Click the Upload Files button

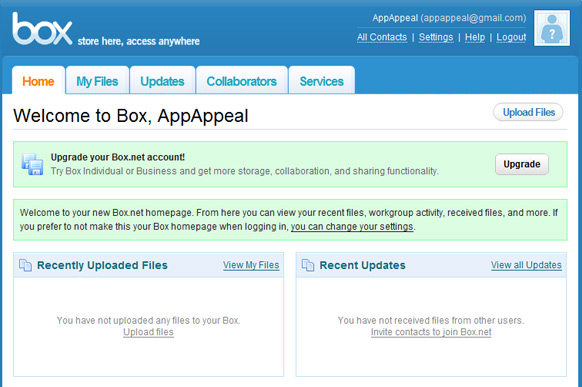tap(528, 112)
